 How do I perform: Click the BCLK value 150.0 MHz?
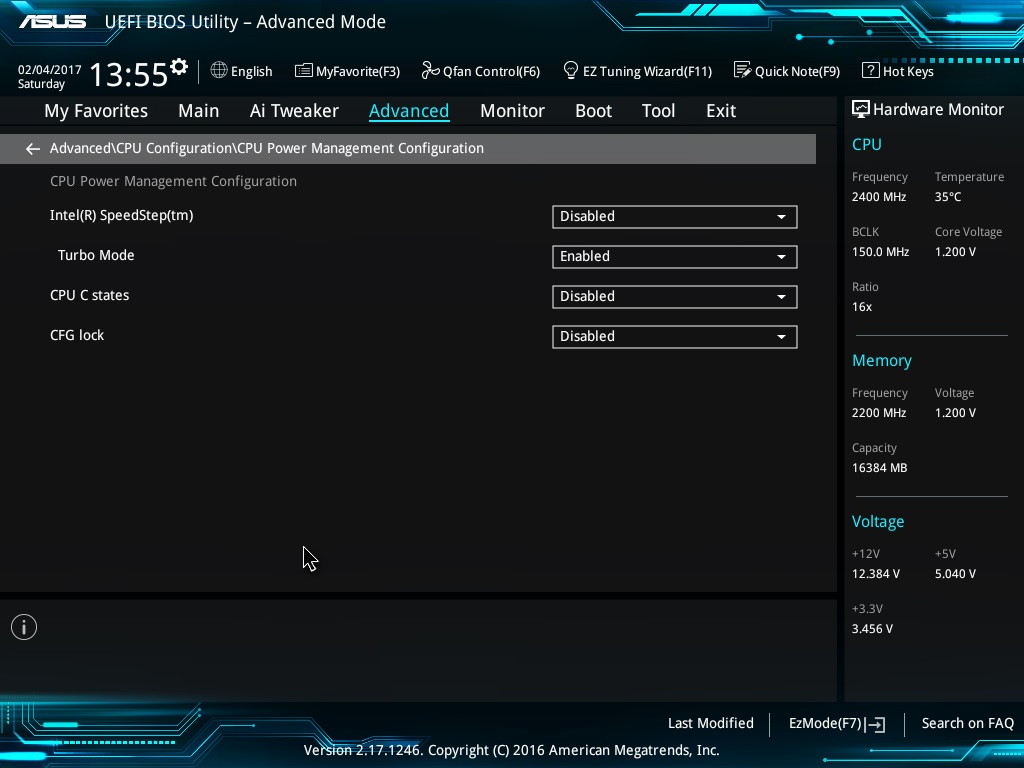click(880, 251)
